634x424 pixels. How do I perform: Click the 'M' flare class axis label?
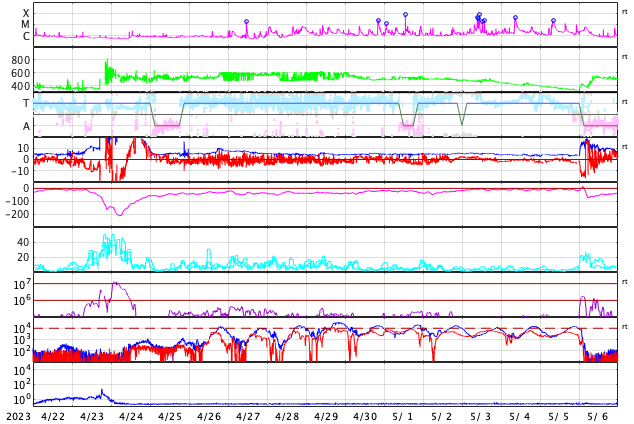(x=25, y=25)
